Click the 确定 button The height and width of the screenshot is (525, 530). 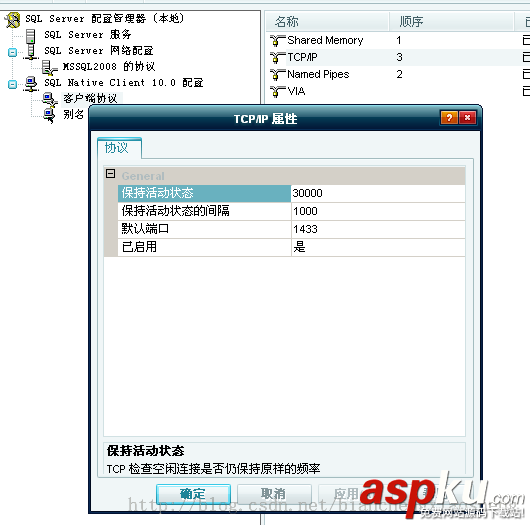click(193, 494)
